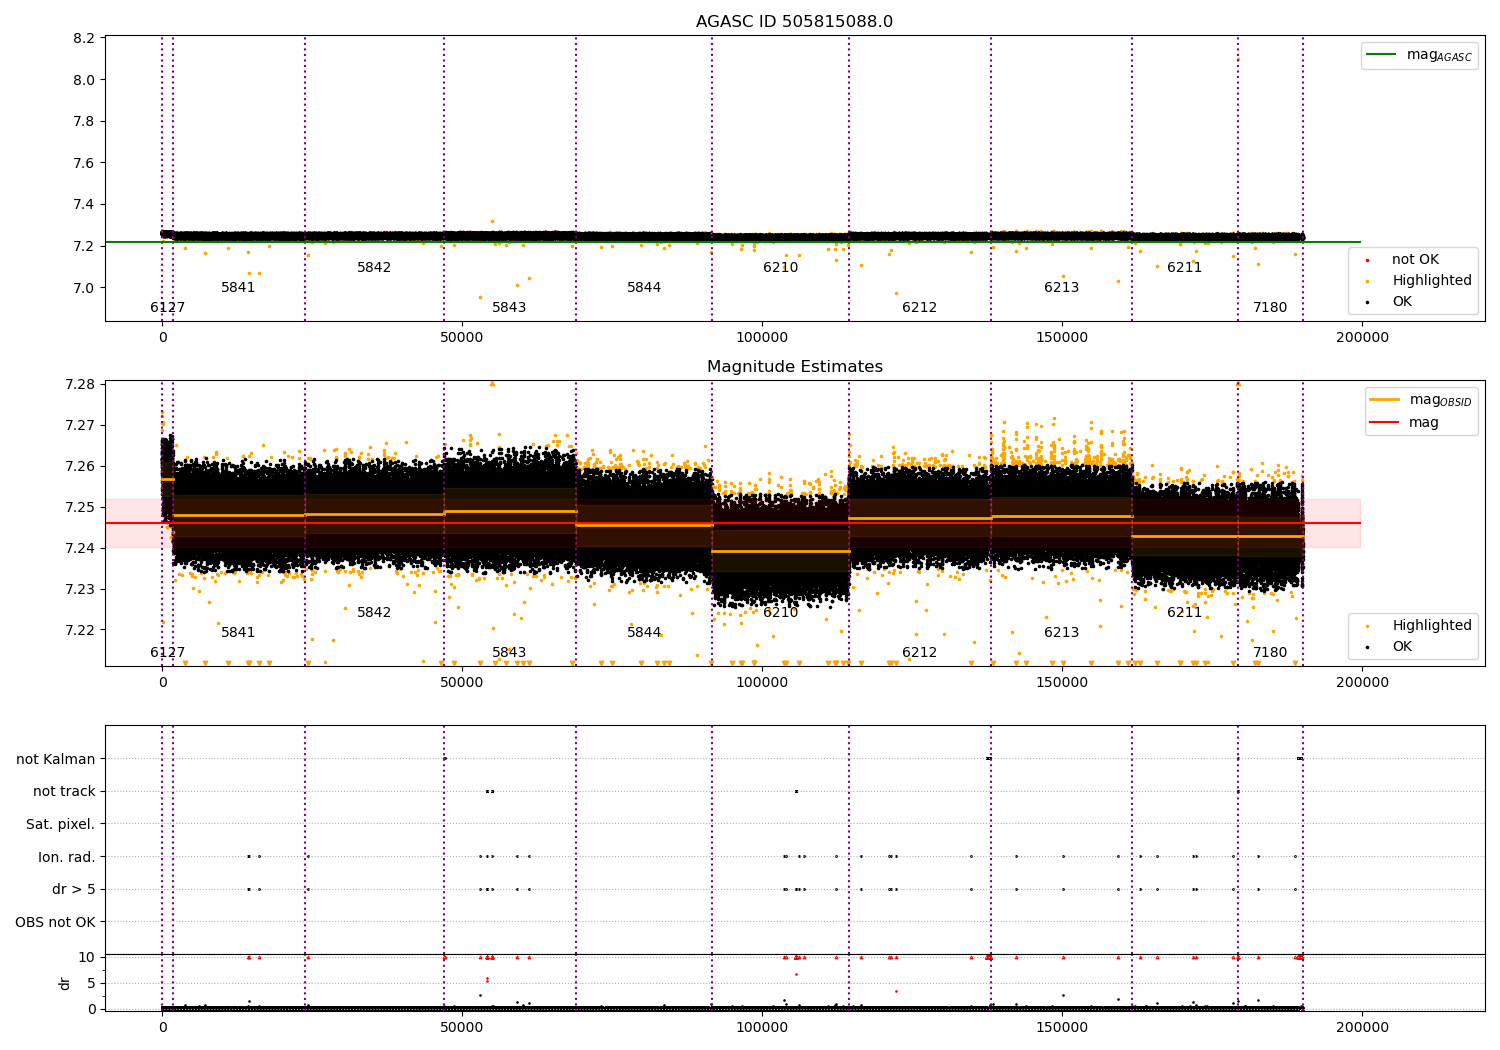The image size is (1500, 1050).
Task: Click the 7.6 y-axis tick label
Action: pos(84,163)
